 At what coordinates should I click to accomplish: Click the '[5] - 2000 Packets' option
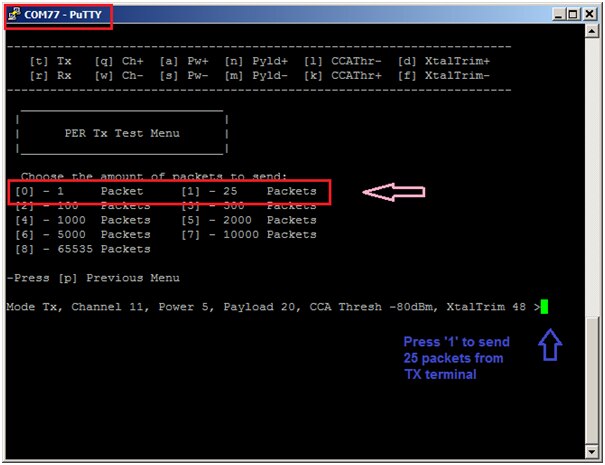[249, 220]
